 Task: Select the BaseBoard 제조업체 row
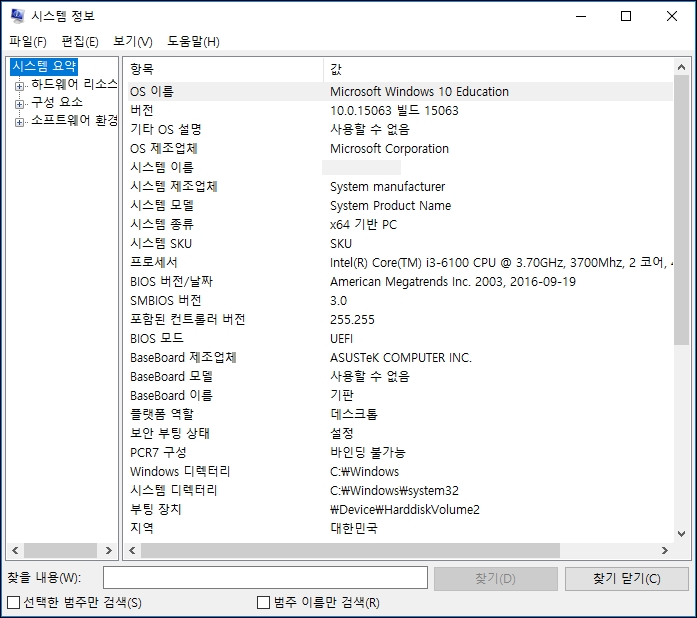point(400,357)
